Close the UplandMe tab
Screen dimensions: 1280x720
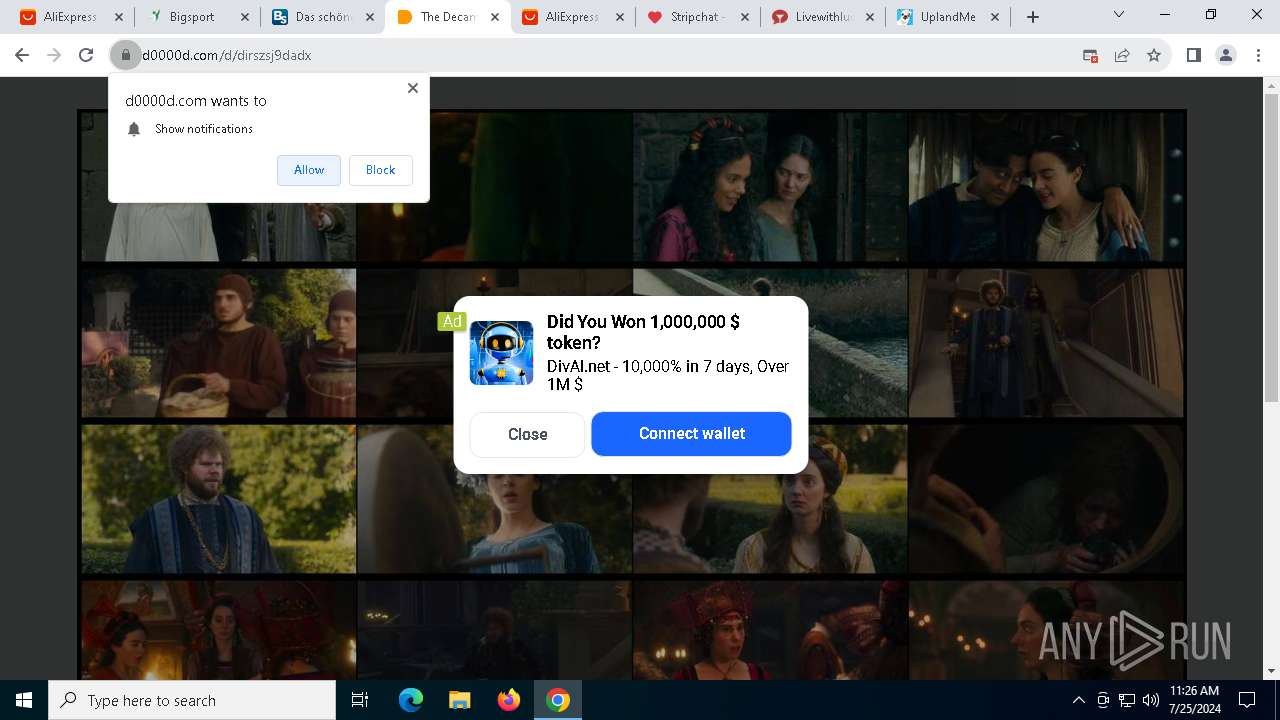coord(995,17)
